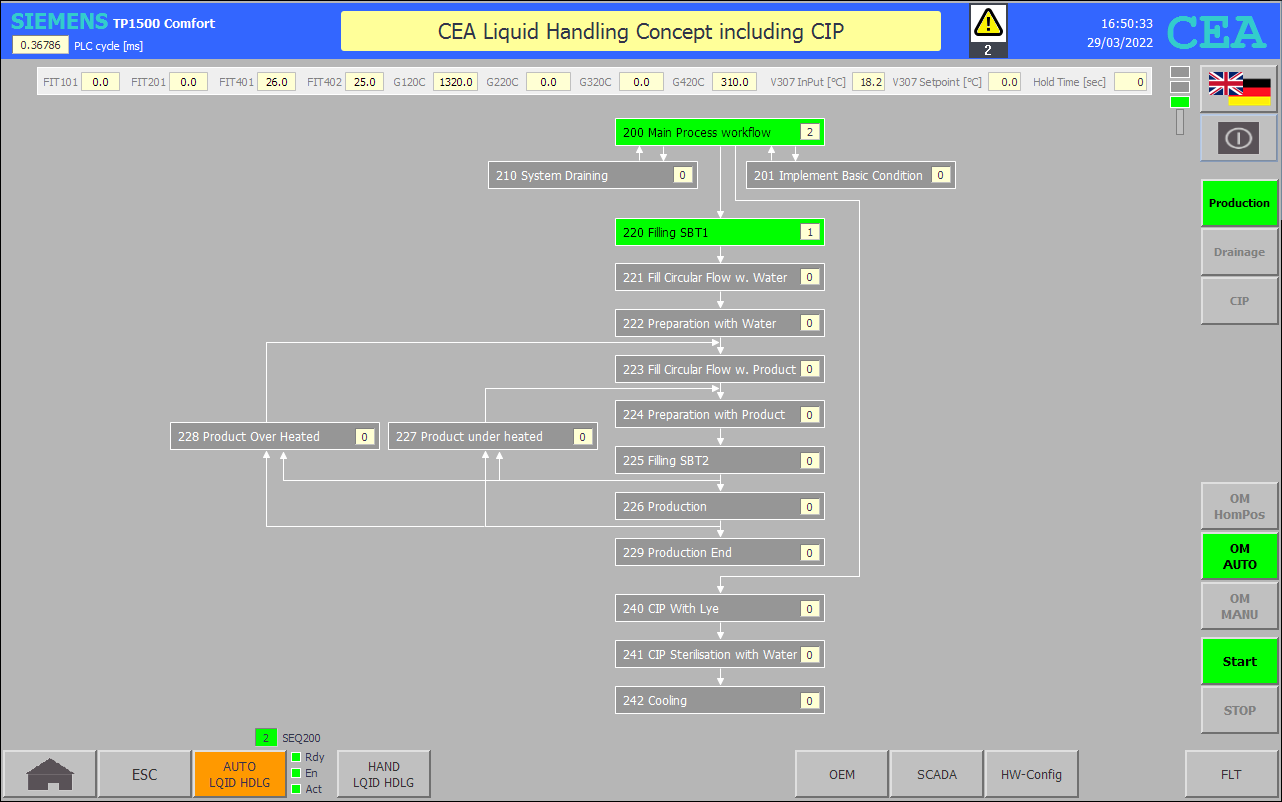Viewport: 1282px width, 802px height.
Task: Activate AUTO LQID HDLG mode
Action: 240,774
